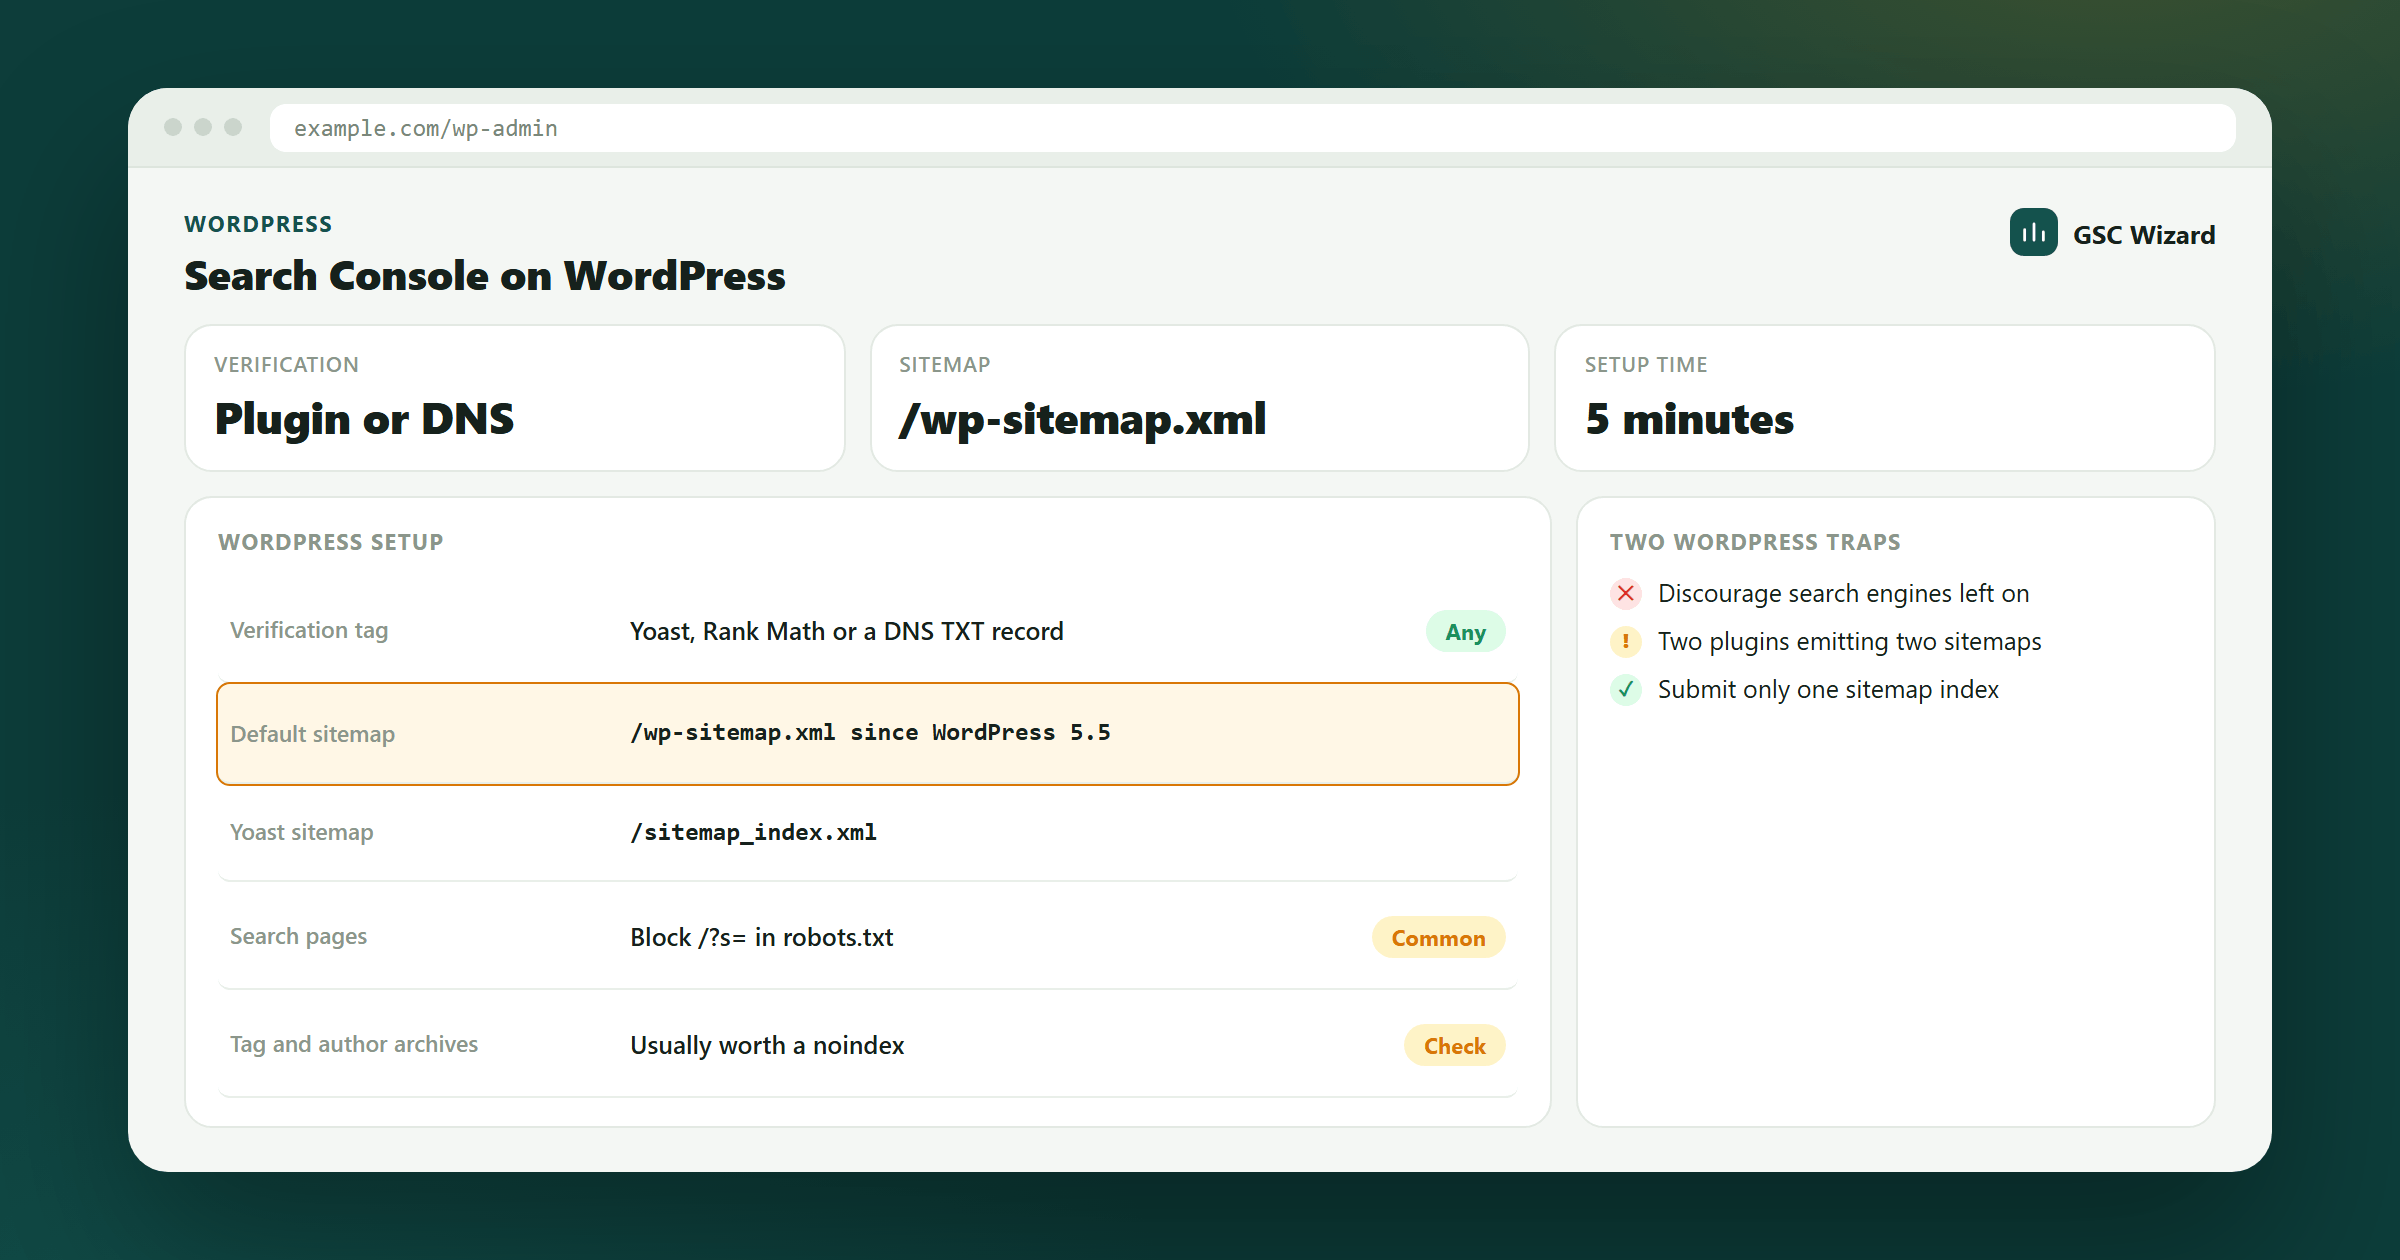Viewport: 2400px width, 1260px height.
Task: Click the WORDPRESS SETUP section title
Action: click(331, 542)
